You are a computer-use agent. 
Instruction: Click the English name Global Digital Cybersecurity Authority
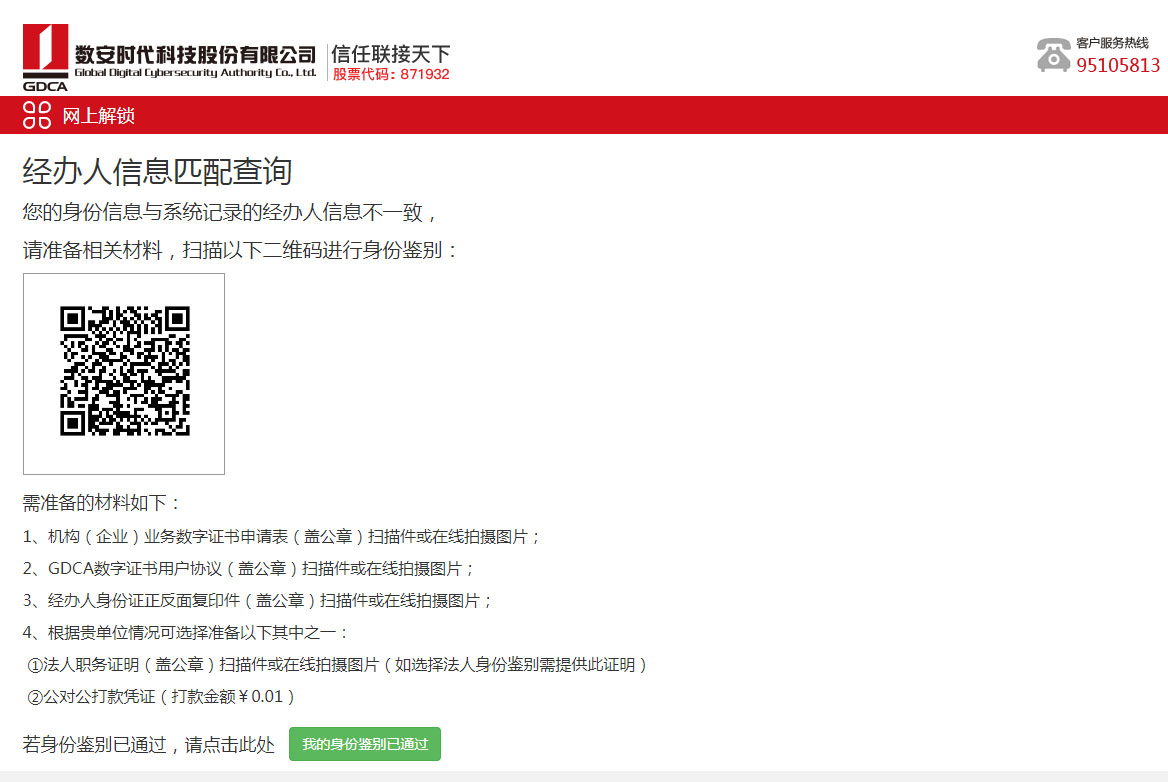click(195, 73)
